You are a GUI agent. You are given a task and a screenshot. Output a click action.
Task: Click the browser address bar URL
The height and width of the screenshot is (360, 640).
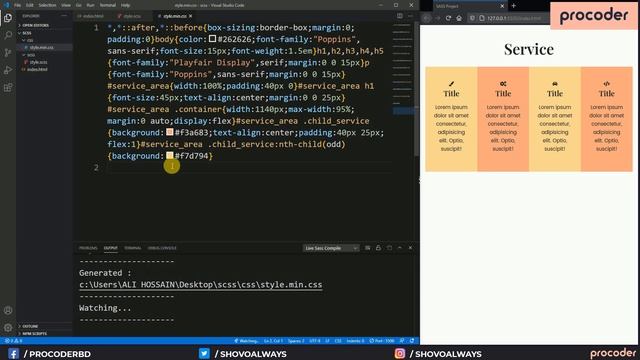(x=514, y=18)
